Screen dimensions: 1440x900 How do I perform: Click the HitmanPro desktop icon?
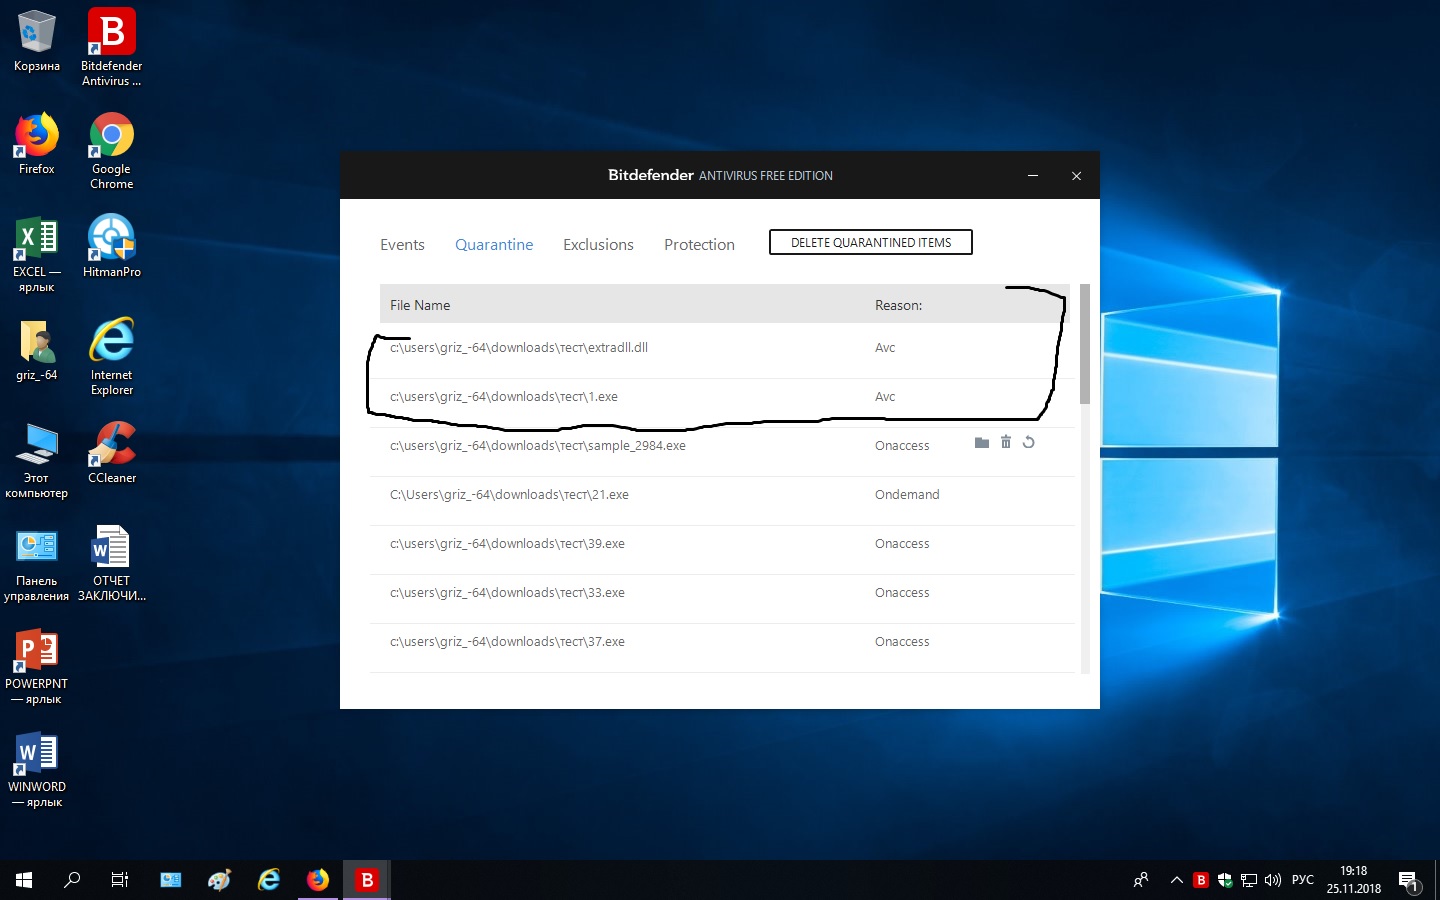111,246
